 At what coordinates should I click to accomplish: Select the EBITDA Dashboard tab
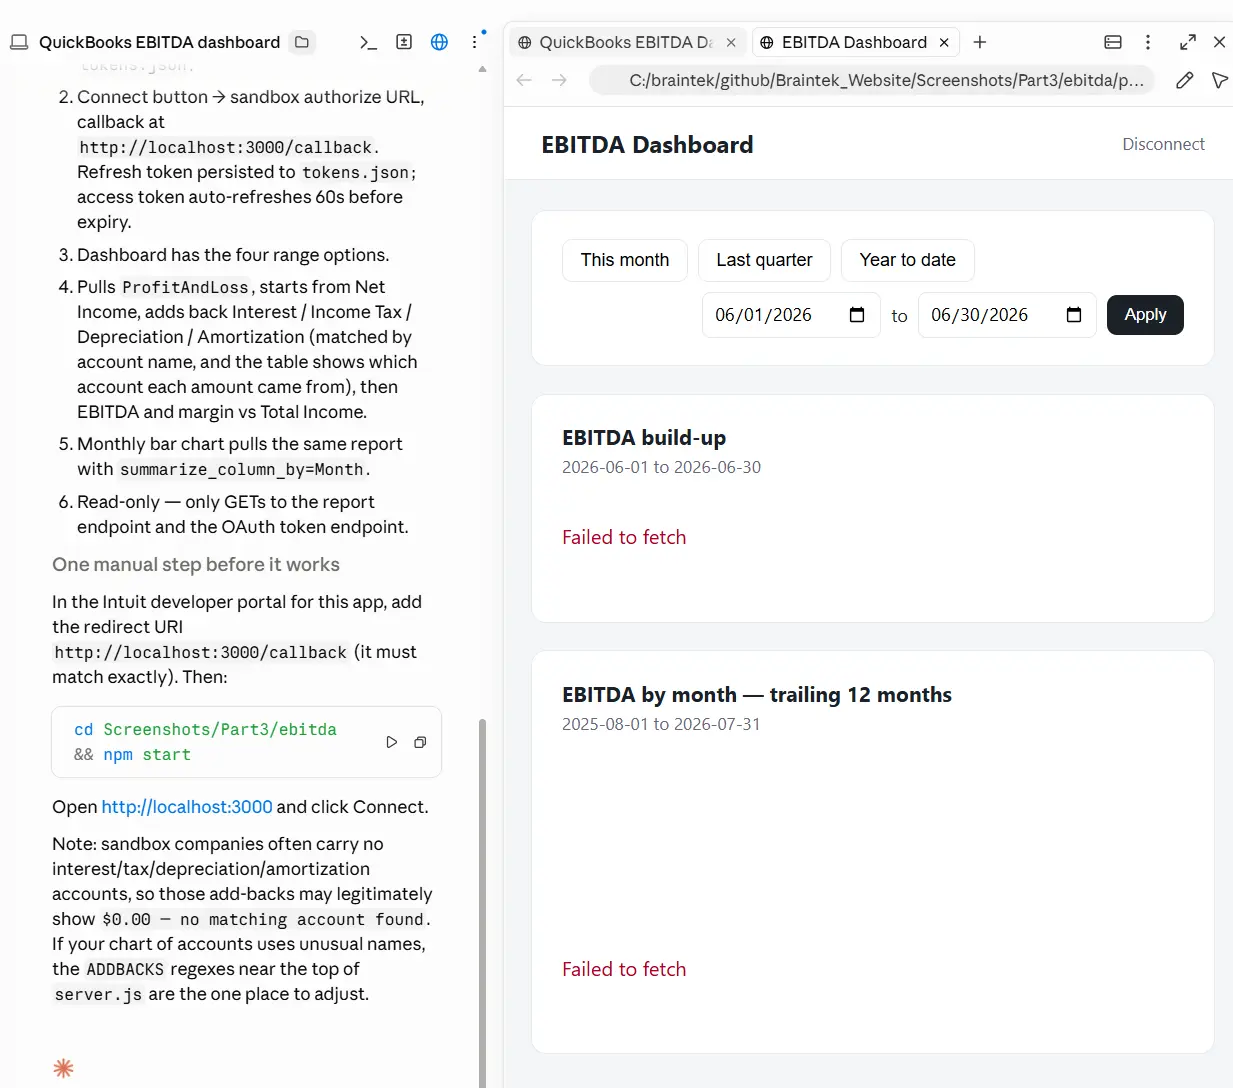pos(855,42)
